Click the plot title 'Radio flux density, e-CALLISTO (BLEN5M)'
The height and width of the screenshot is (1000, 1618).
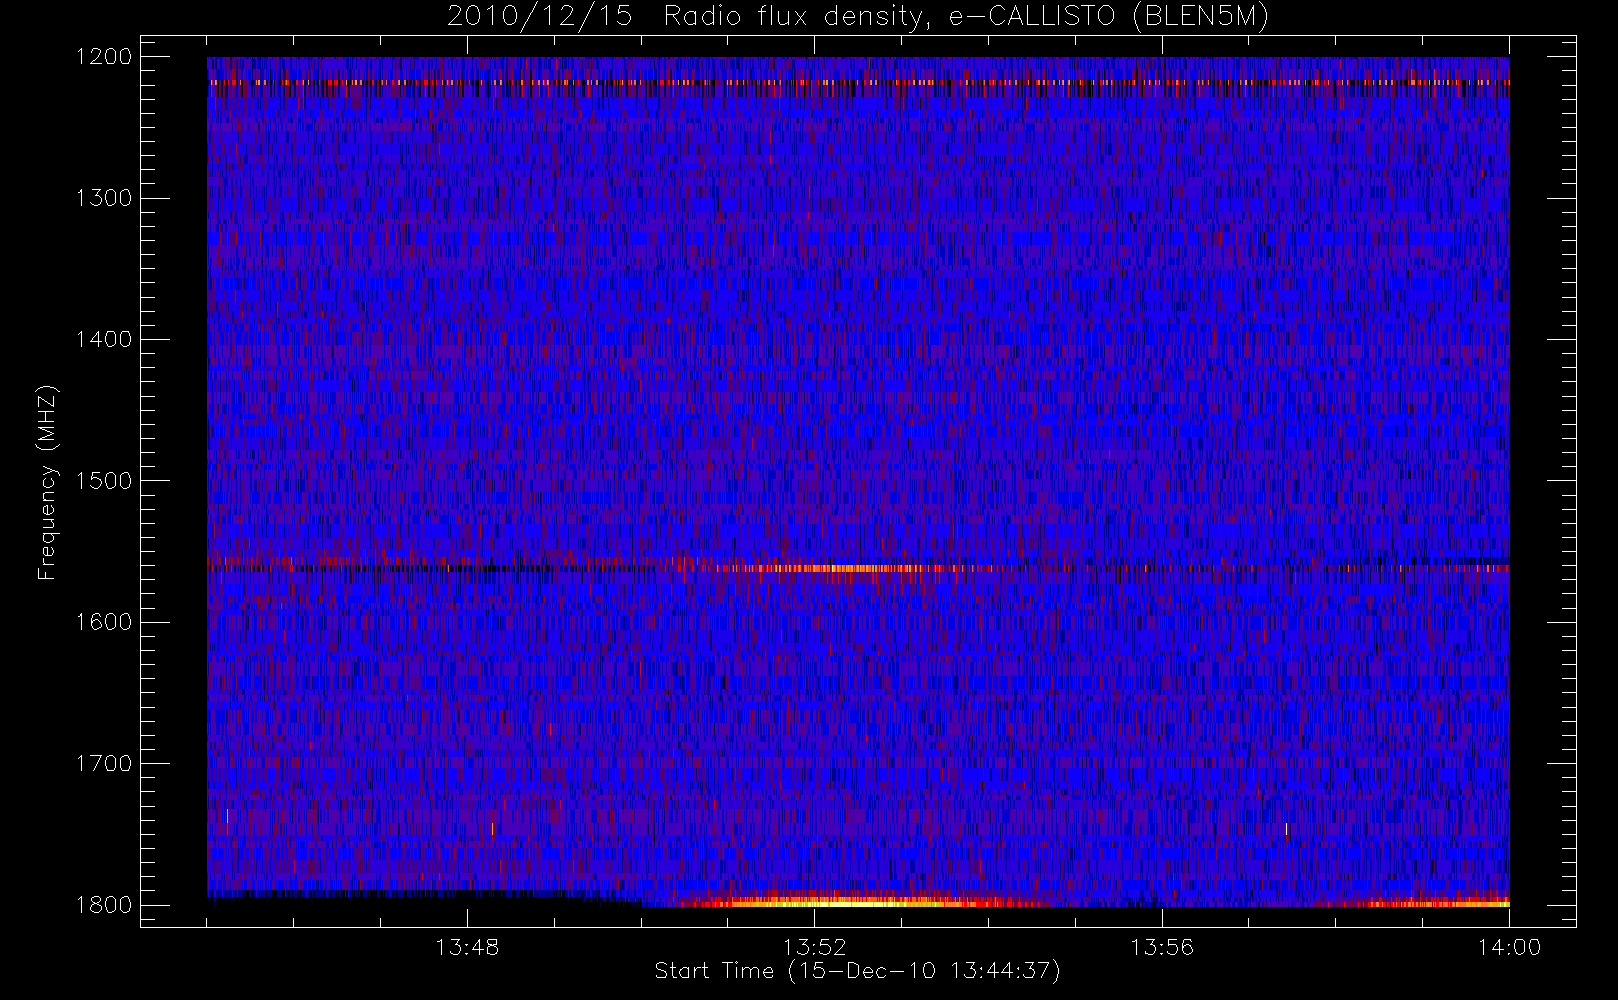(x=966, y=17)
